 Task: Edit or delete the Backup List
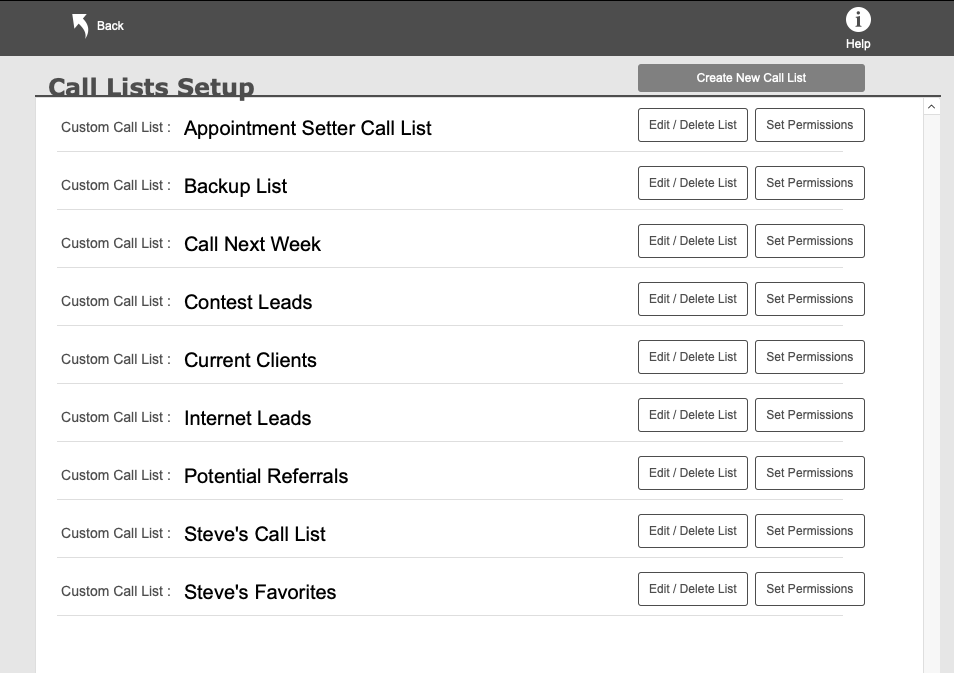click(x=692, y=183)
